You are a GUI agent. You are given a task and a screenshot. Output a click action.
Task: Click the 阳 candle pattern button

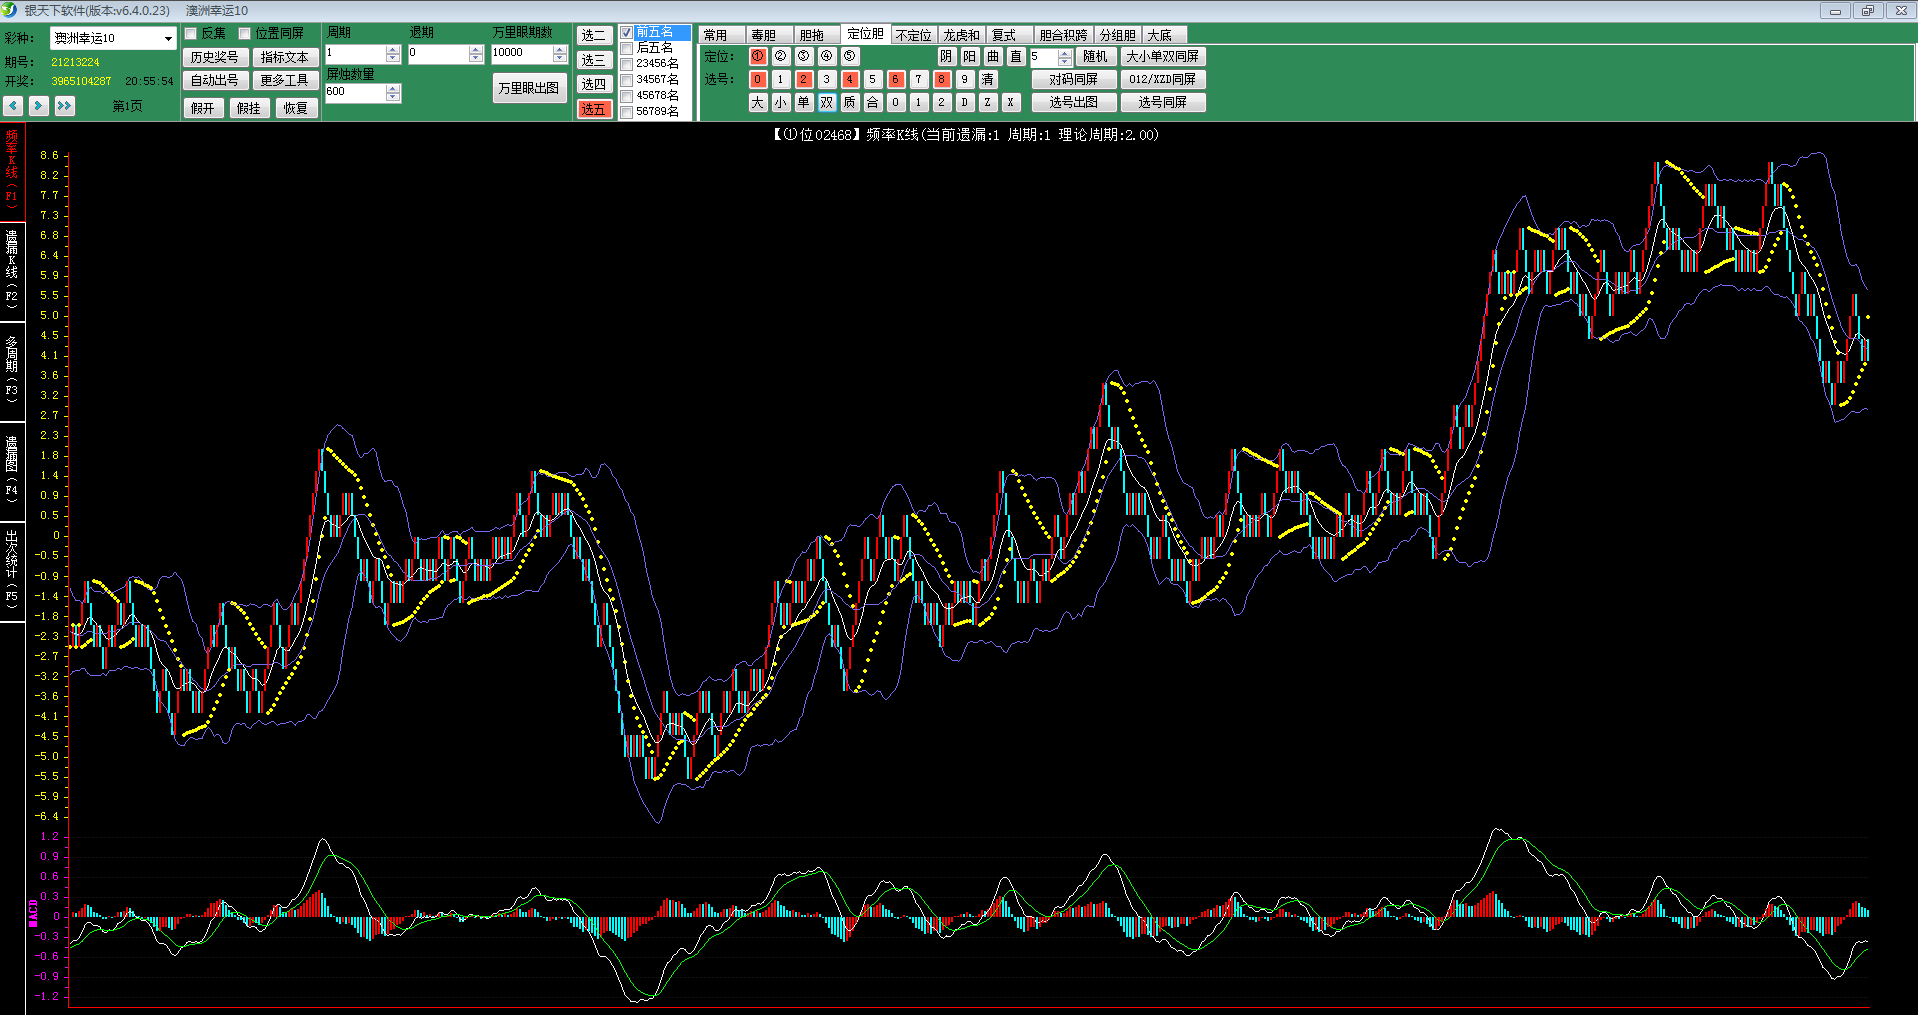[970, 56]
